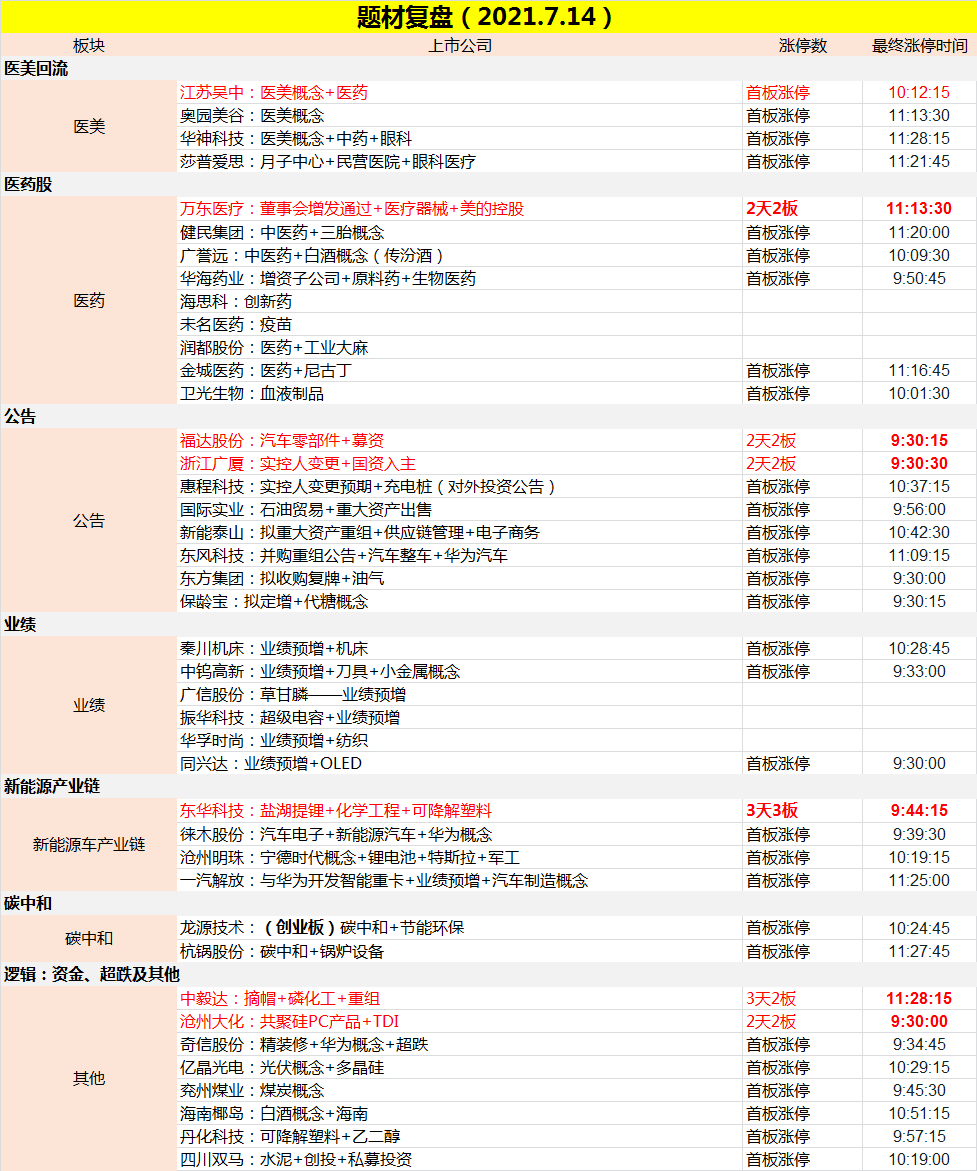
Task: Select the cell 保龄宝：拟定增+代糖概念
Action: tap(459, 602)
